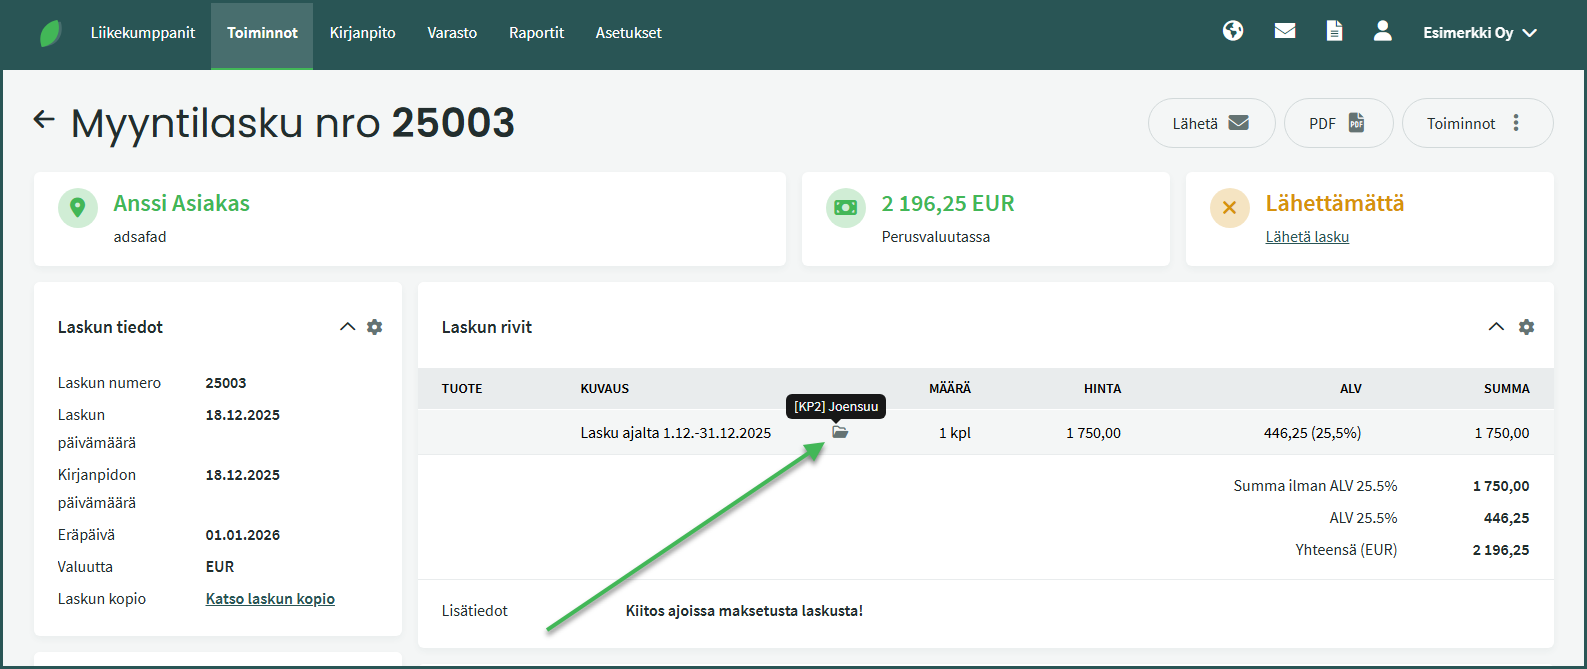Open the envelope messages icon
The height and width of the screenshot is (669, 1587).
(x=1285, y=32)
